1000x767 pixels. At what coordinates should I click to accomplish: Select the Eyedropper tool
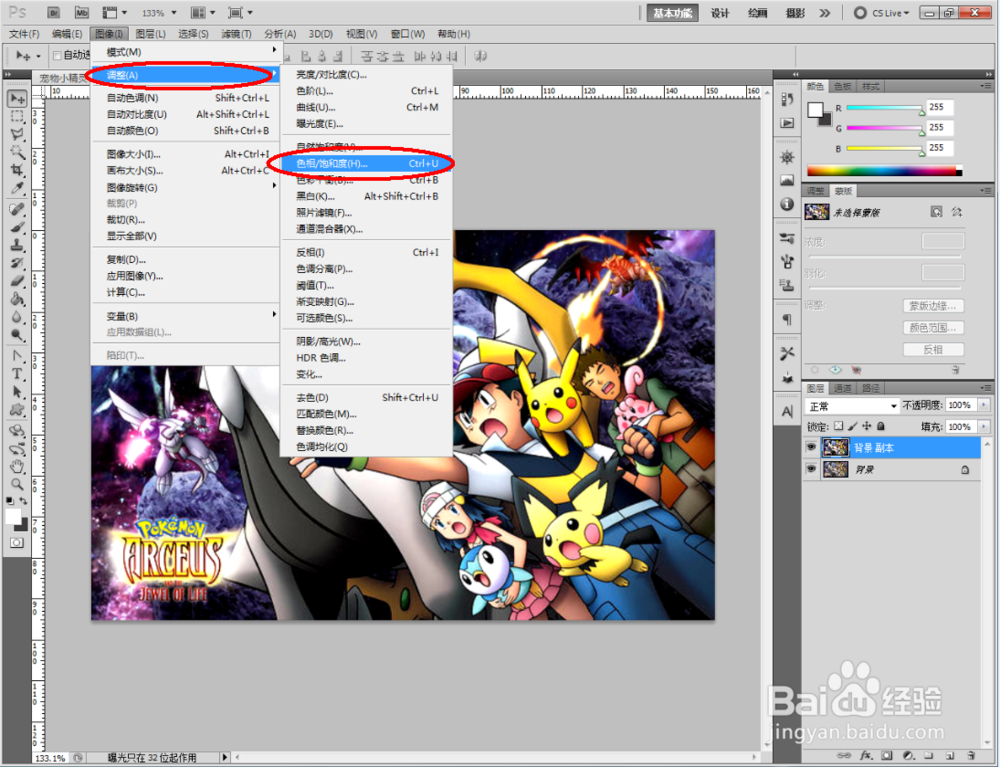17,188
